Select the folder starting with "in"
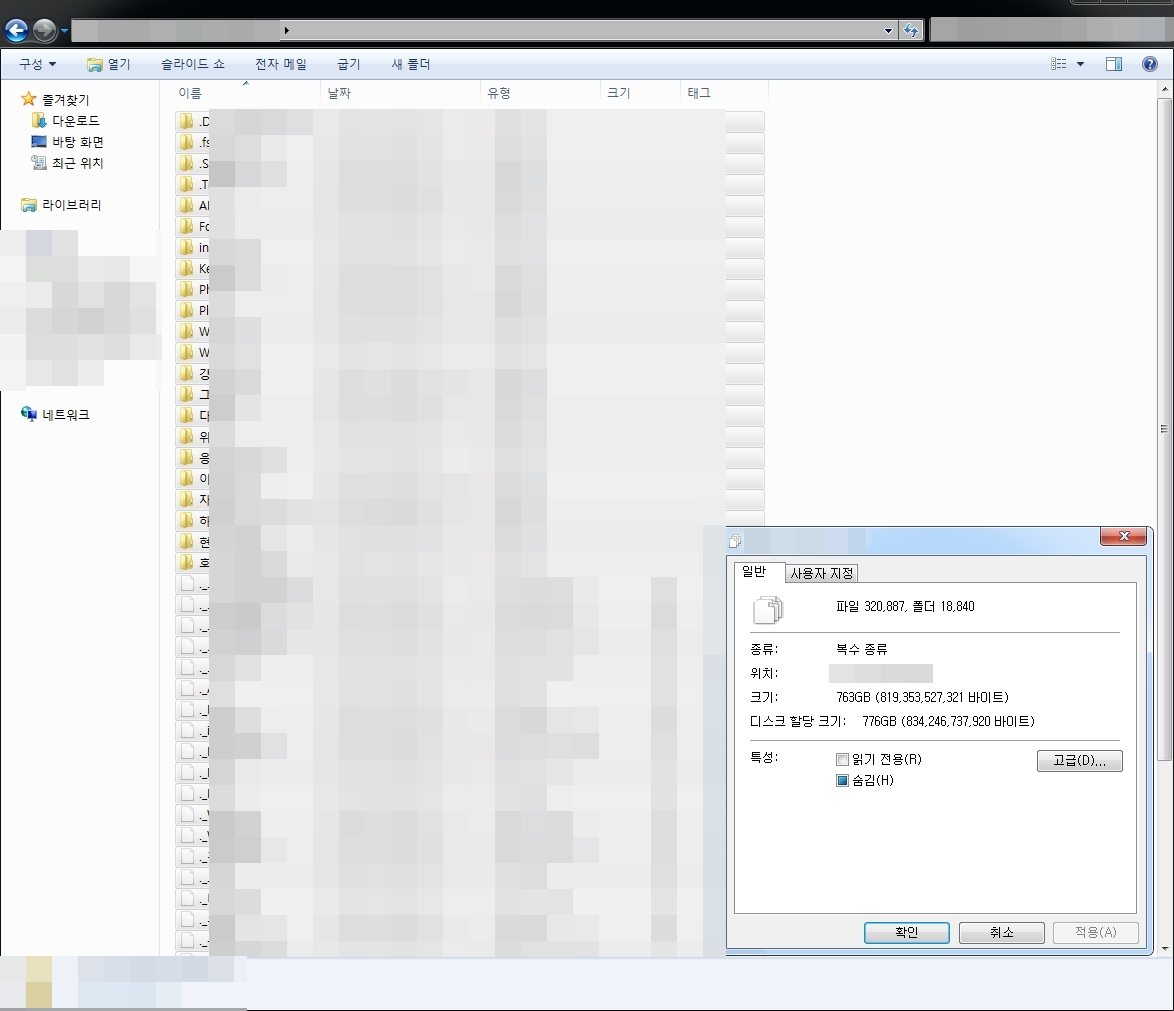1174x1011 pixels. tap(469, 247)
